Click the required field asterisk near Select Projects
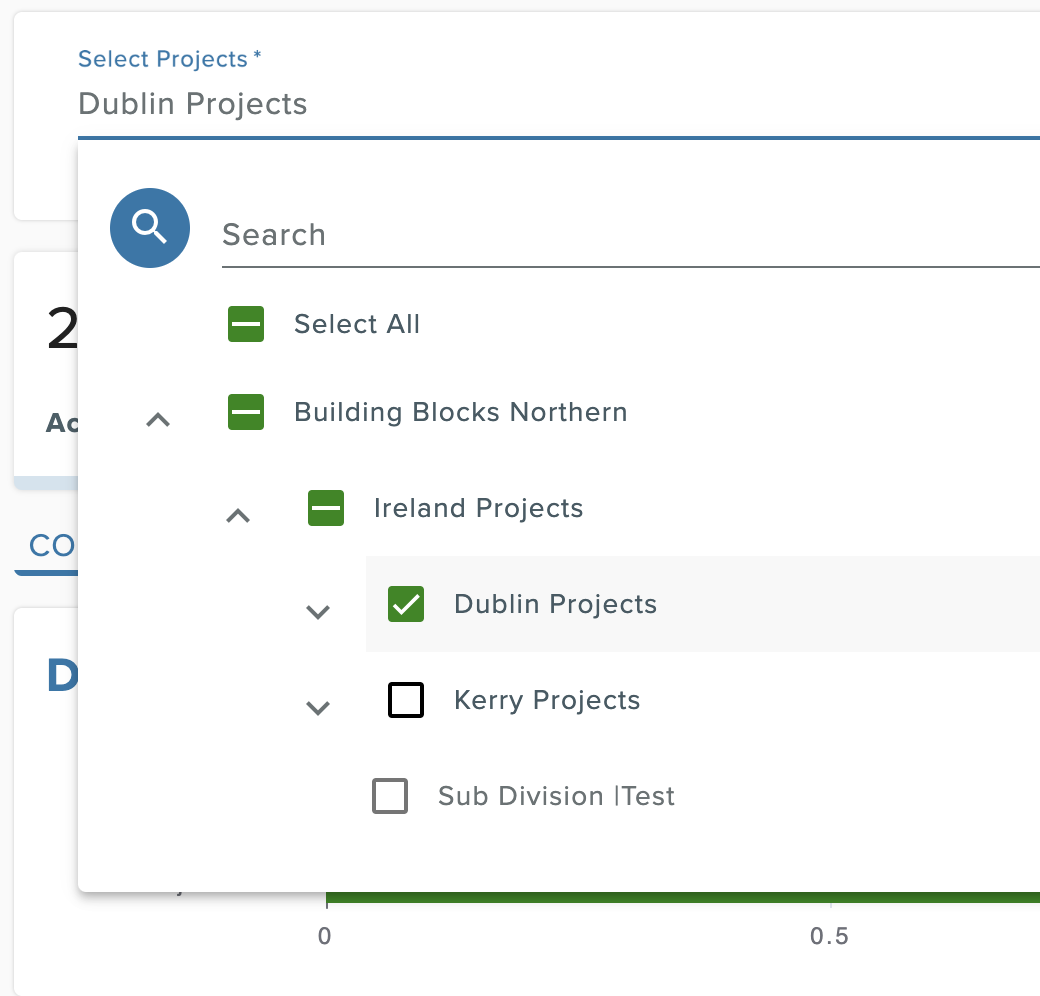The width and height of the screenshot is (1040, 996). 256,56
